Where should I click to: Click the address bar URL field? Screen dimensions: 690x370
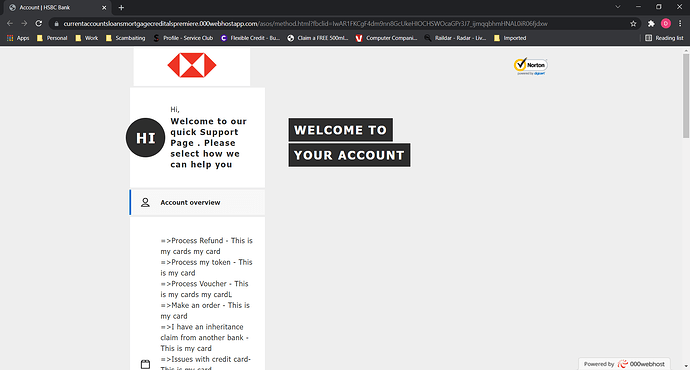343,24
